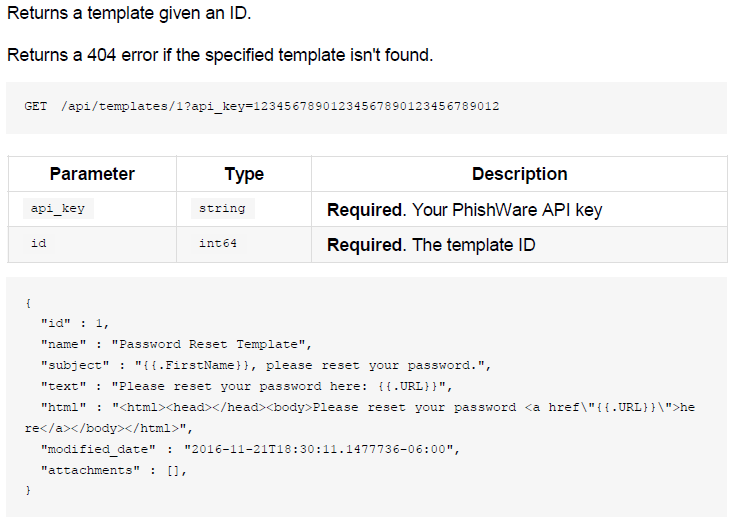Click the Type column header

click(244, 174)
